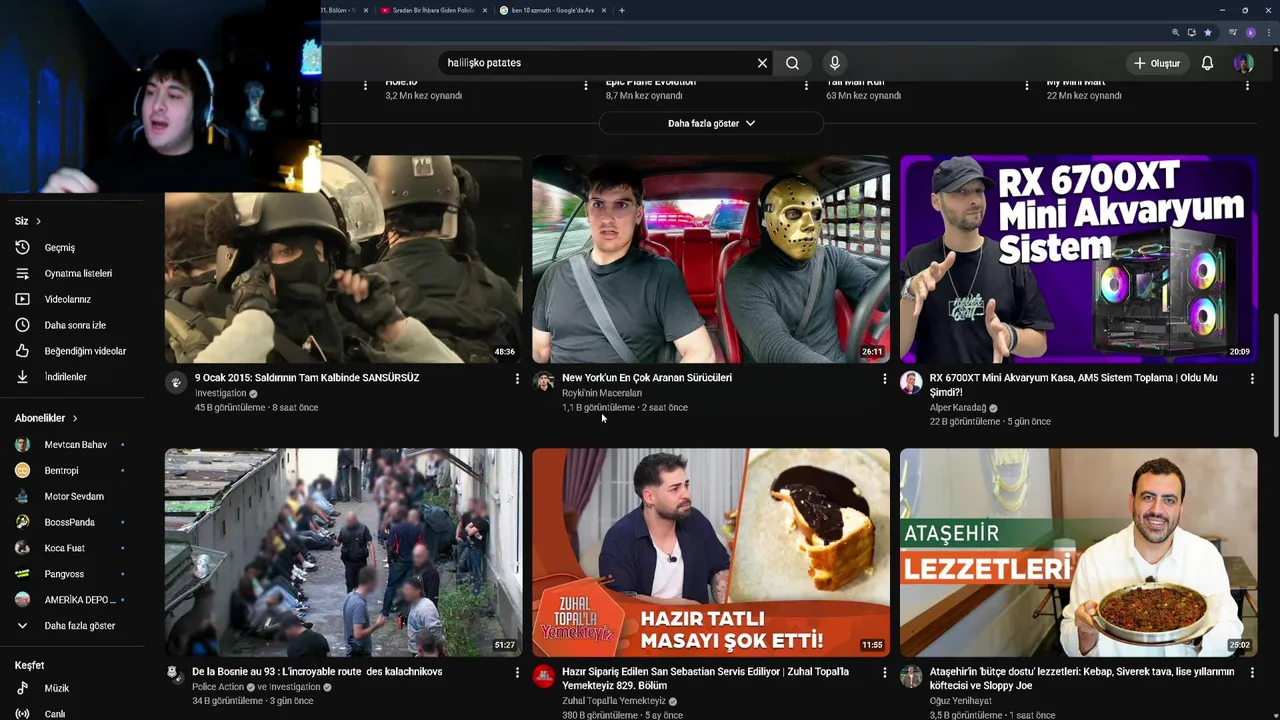This screenshot has width=1280, height=720.
Task: Expand the Abonelikler section chevron
Action: point(74,418)
